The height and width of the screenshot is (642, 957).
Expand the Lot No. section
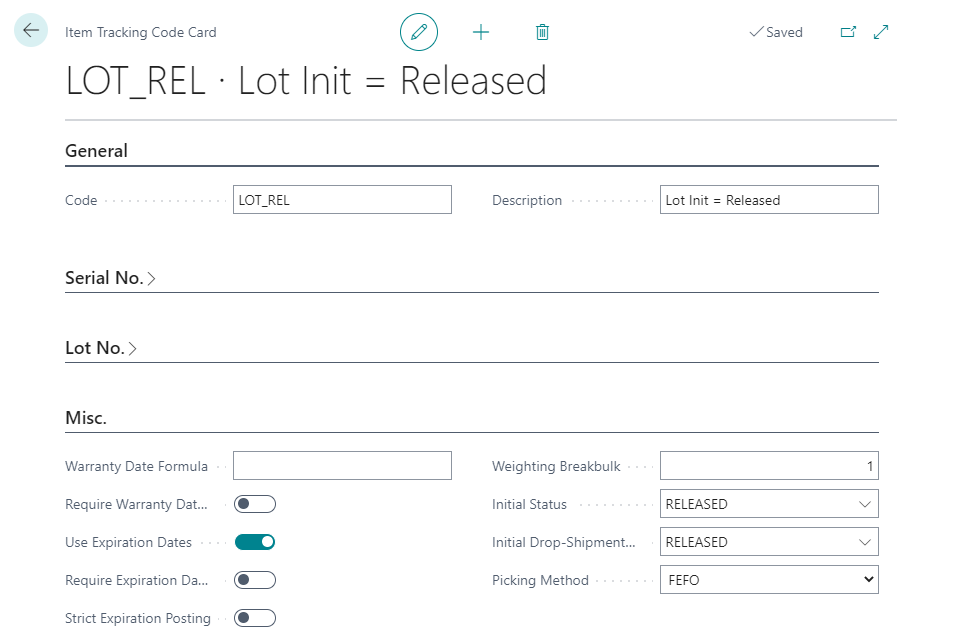(x=101, y=348)
